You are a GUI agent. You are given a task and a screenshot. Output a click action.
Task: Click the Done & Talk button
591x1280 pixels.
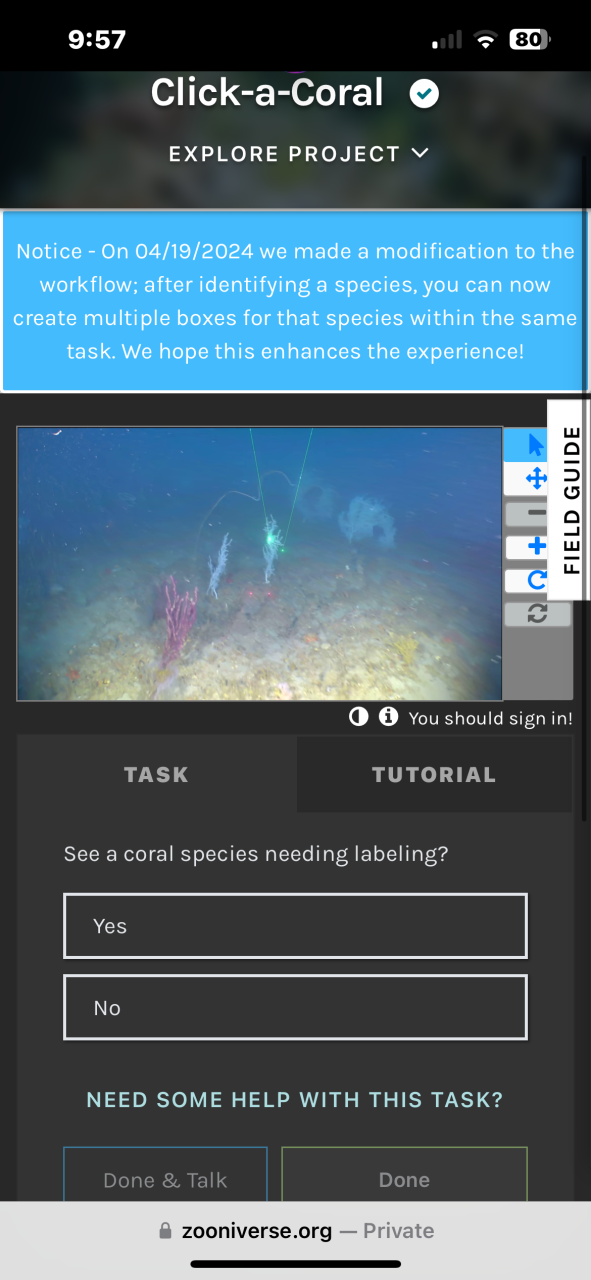click(x=166, y=1174)
